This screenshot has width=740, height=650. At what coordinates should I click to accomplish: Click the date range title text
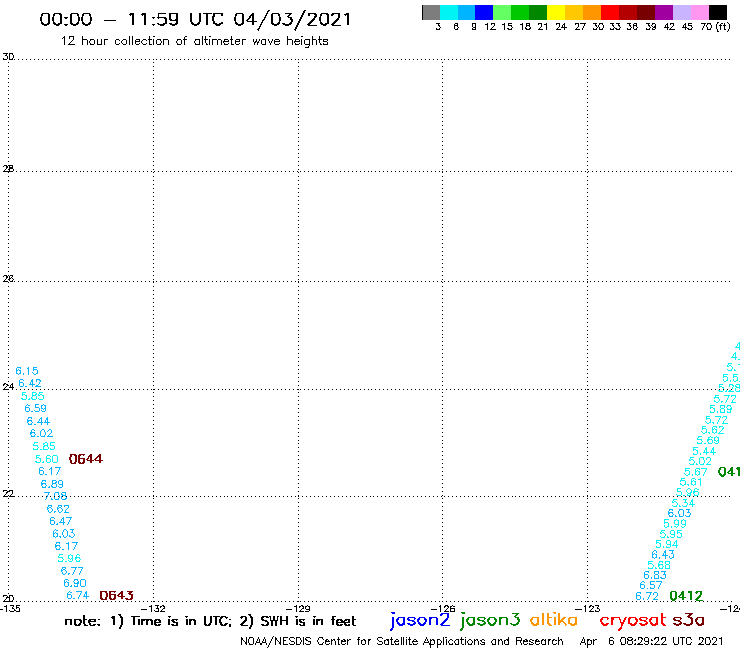point(195,20)
